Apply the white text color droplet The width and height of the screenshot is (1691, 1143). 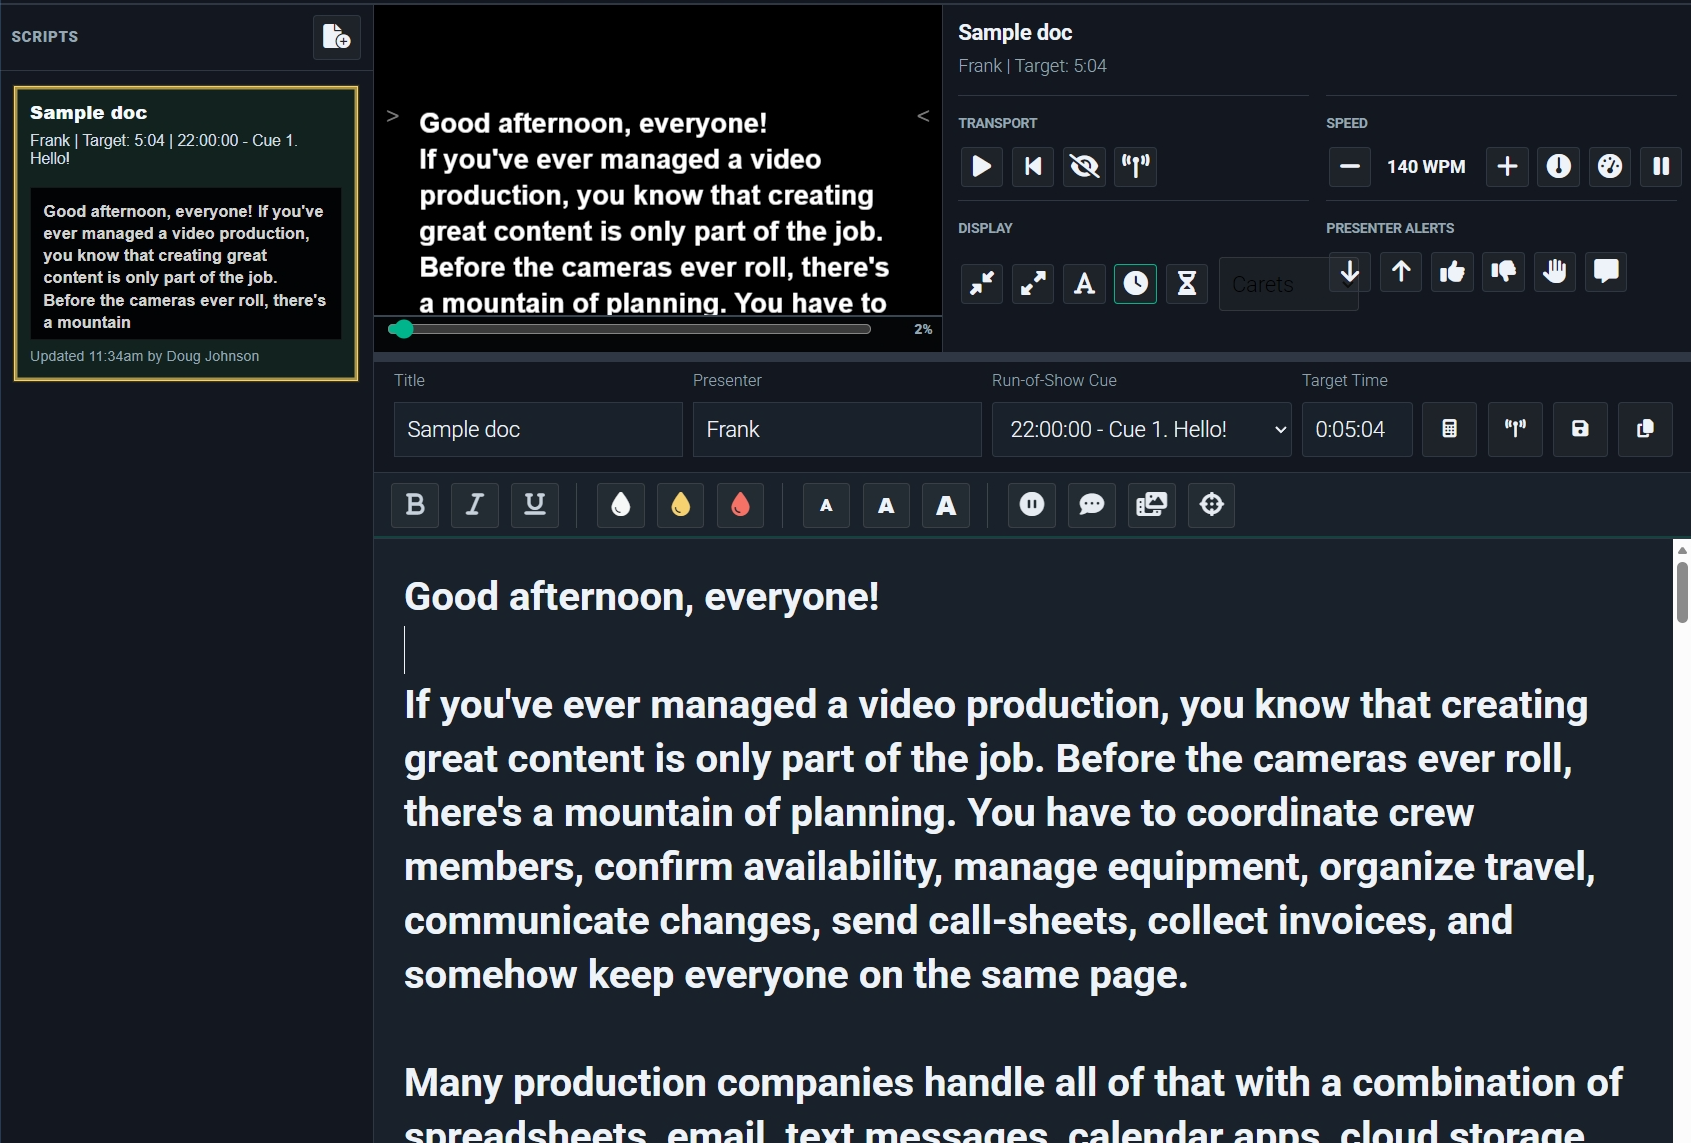point(621,505)
